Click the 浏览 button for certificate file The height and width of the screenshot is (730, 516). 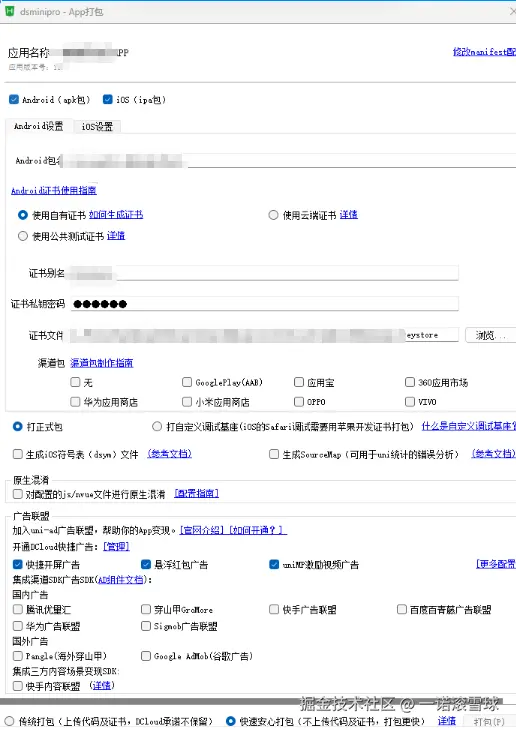pos(490,335)
